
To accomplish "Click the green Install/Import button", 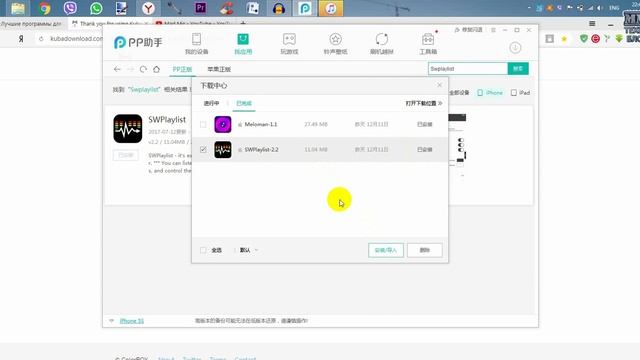I will (386, 250).
